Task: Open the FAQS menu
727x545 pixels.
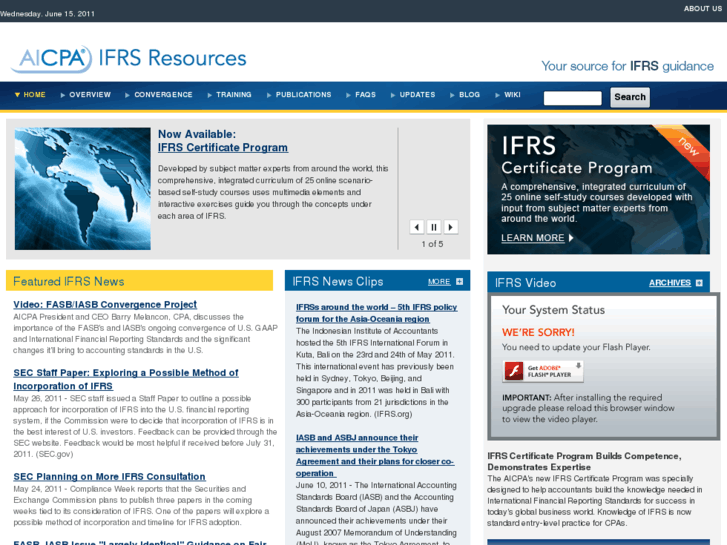Action: pyautogui.click(x=361, y=95)
